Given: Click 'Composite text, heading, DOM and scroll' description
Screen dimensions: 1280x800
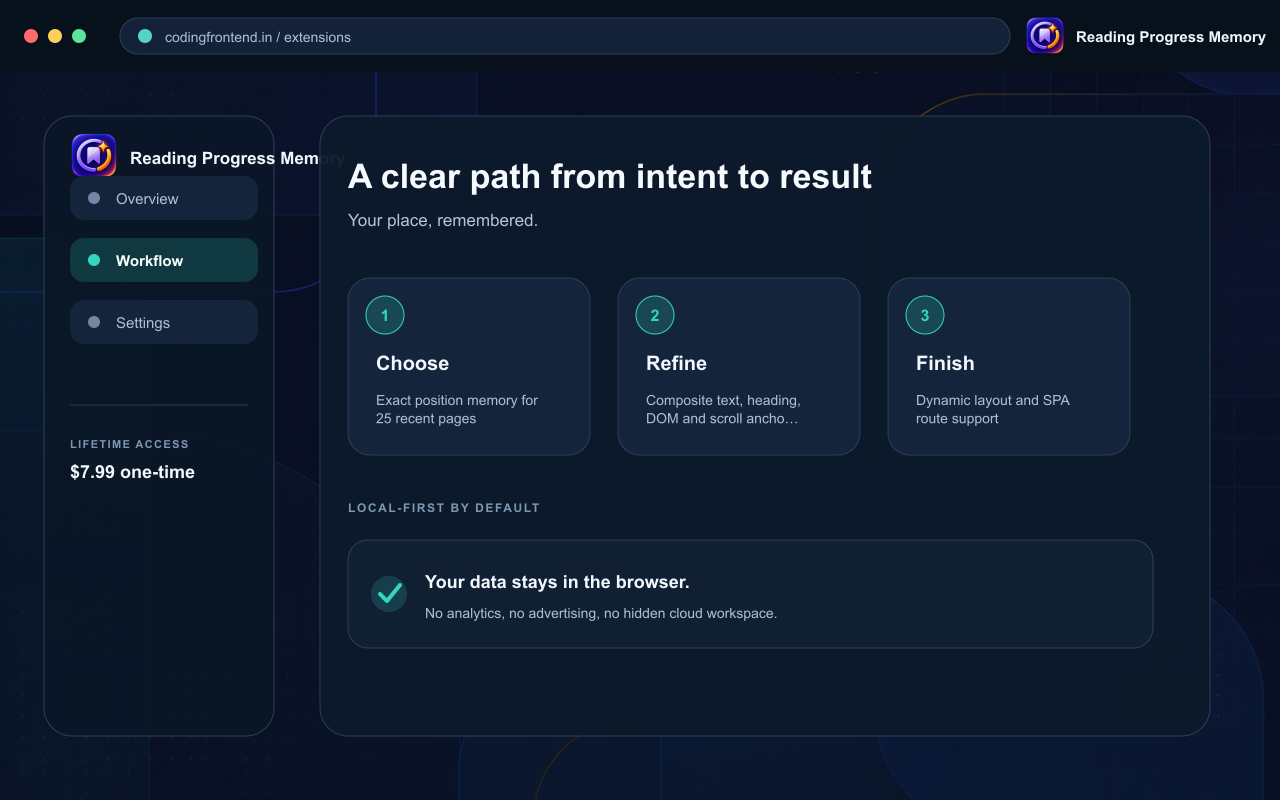Looking at the screenshot, I should pyautogui.click(x=723, y=409).
